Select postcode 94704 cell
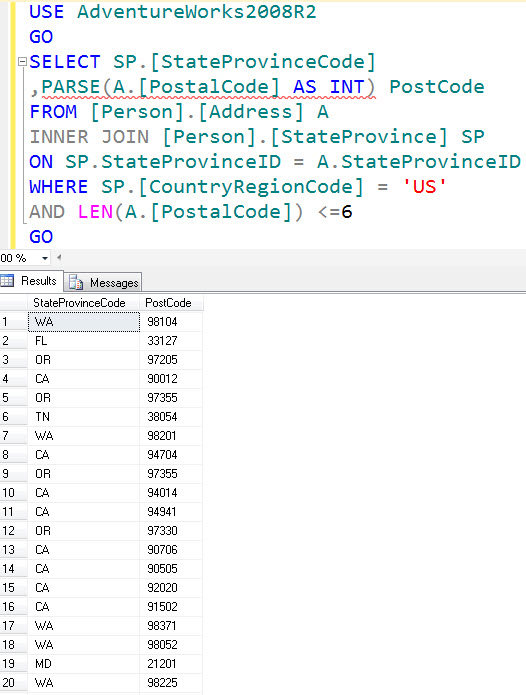 [x=171, y=455]
